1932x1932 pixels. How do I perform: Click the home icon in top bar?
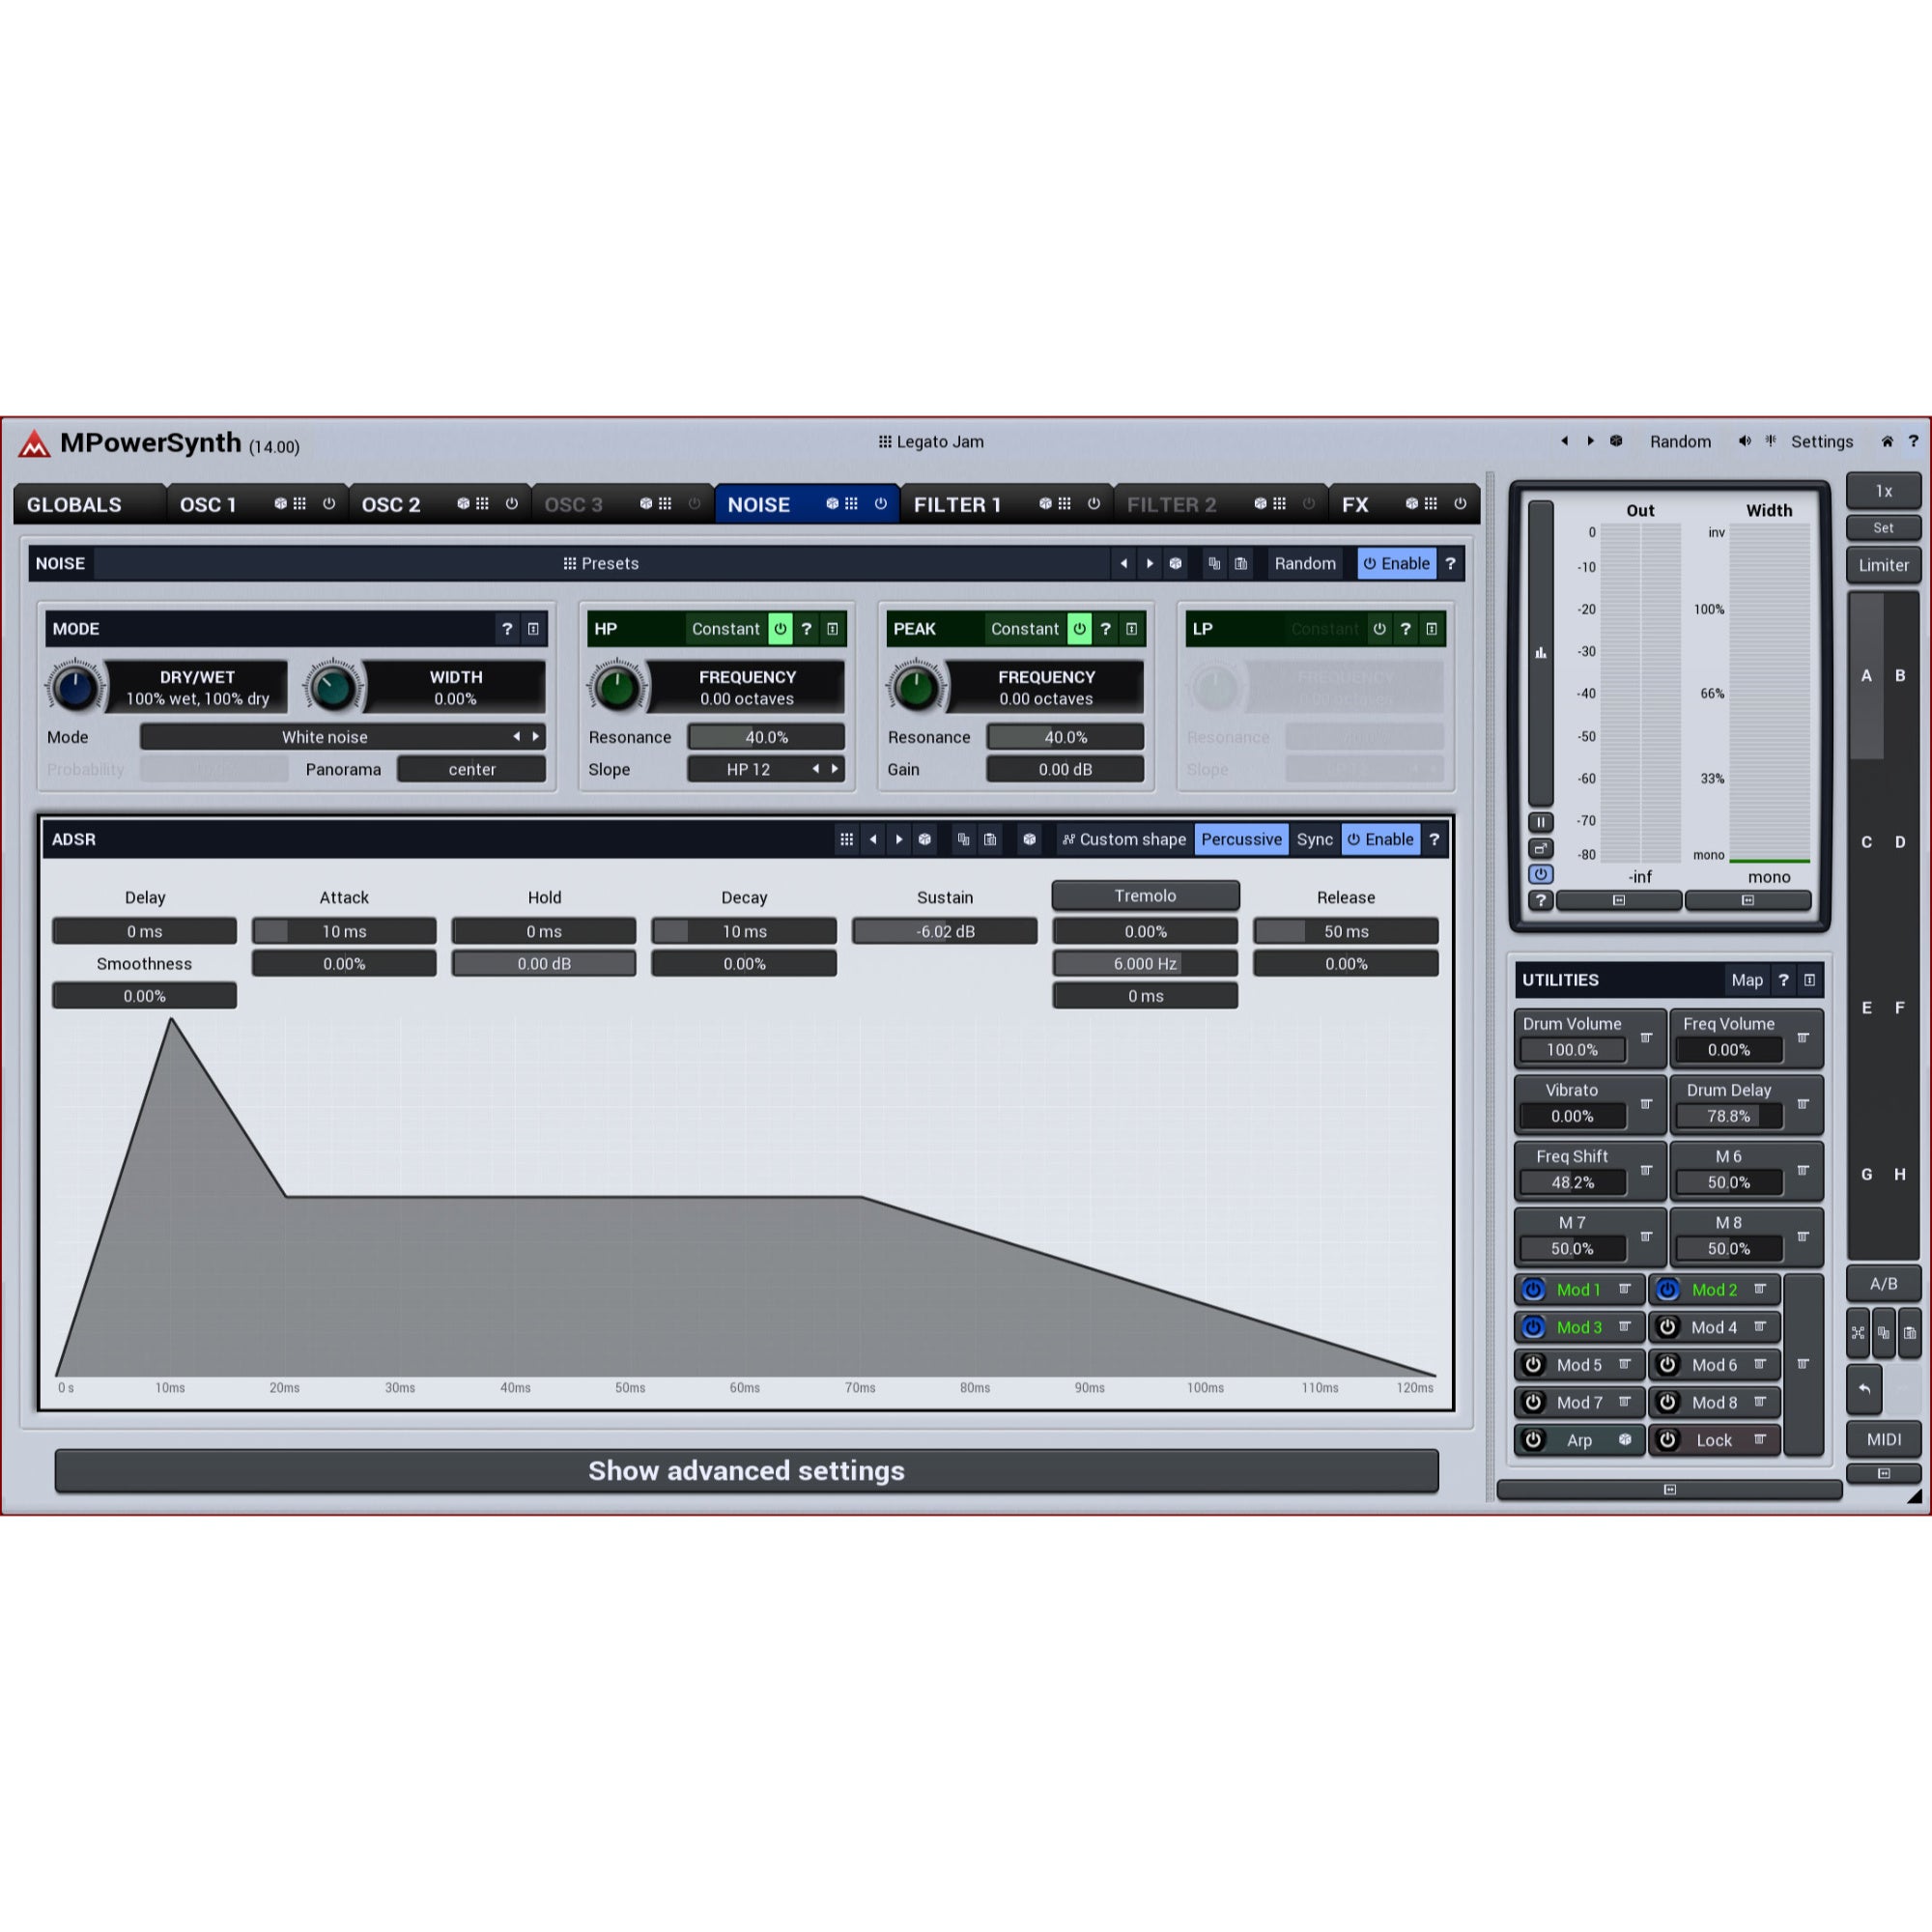1887,441
